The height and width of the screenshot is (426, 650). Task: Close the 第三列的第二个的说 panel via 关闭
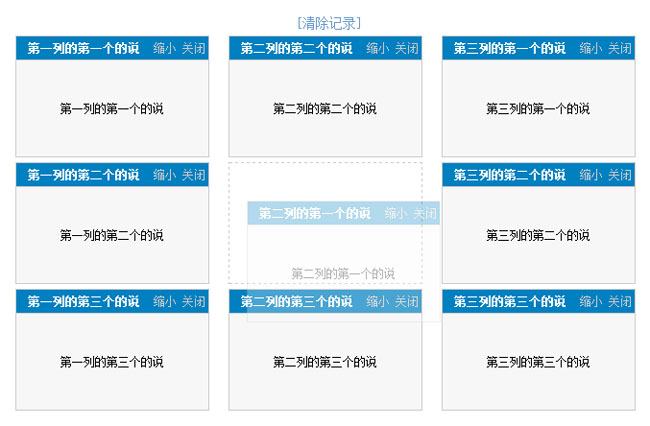pos(619,175)
